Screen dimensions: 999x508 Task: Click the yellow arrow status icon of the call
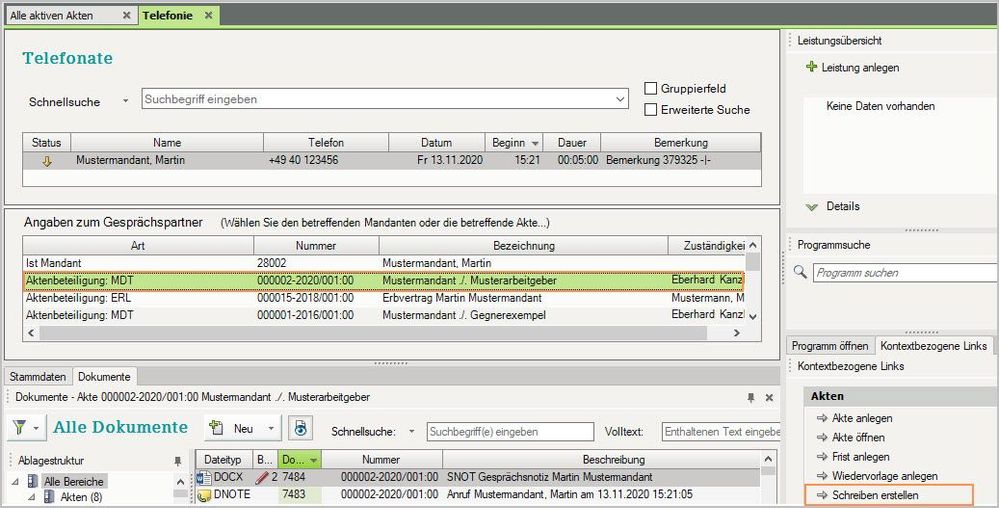pos(47,160)
